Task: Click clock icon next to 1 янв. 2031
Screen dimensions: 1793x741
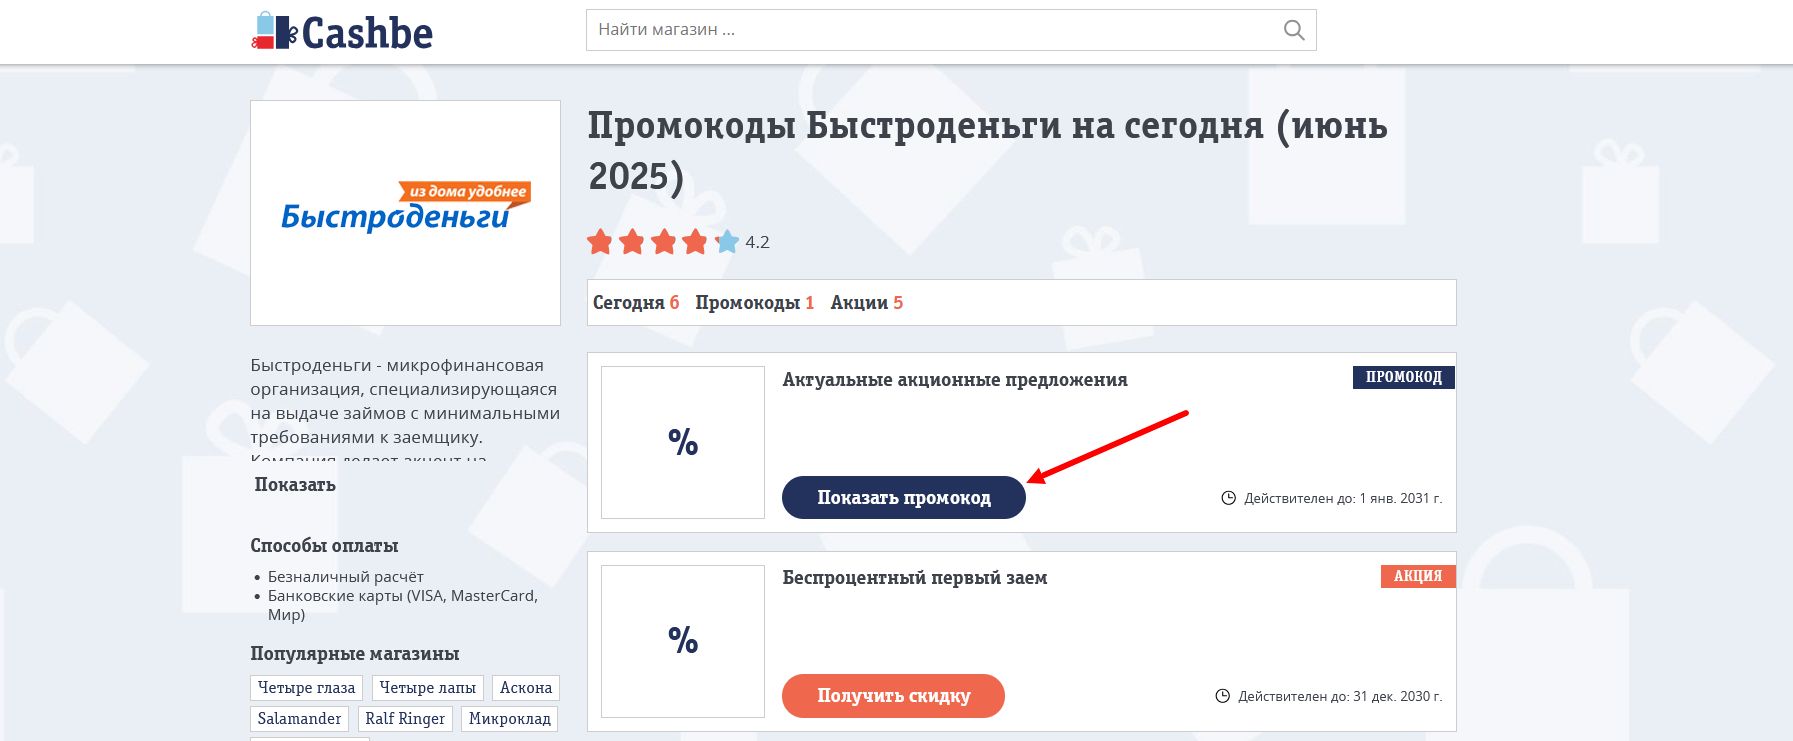Action: pyautogui.click(x=1229, y=498)
